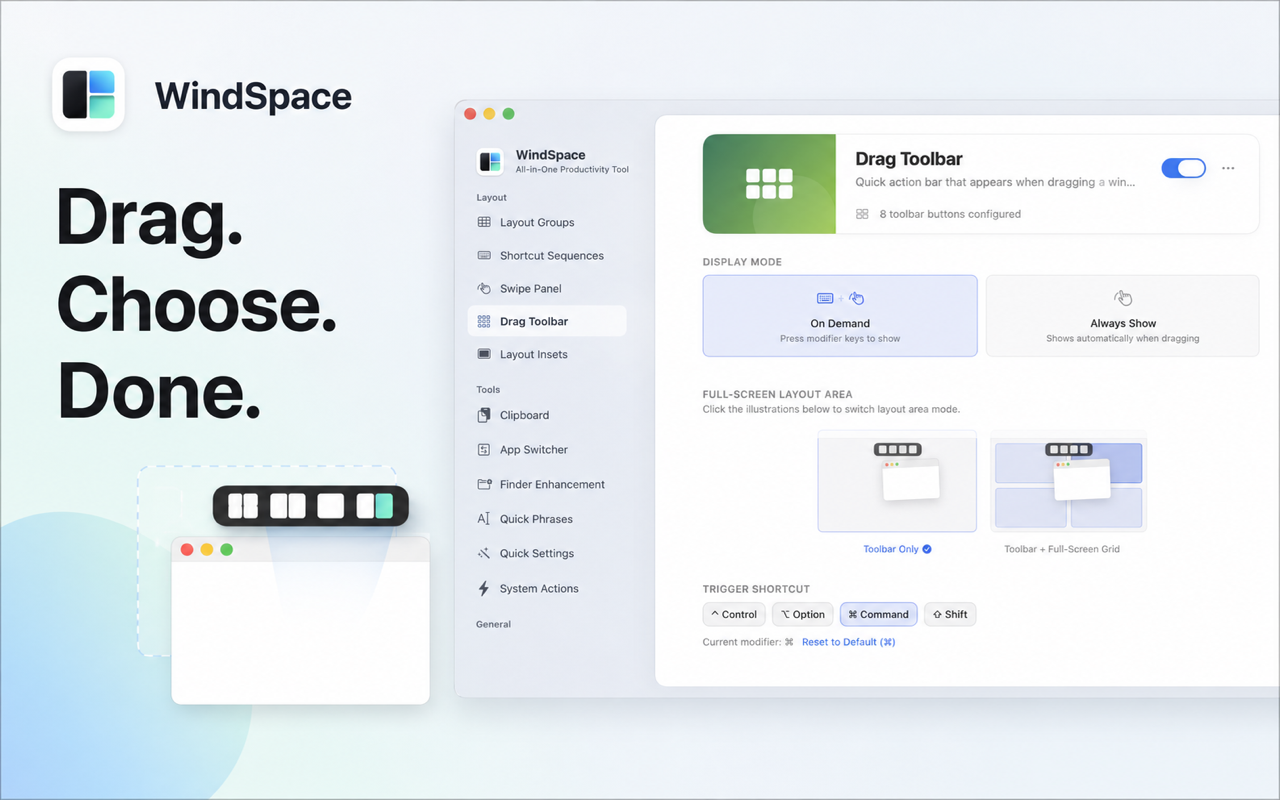Click the Layout Groups grid icon
Screen dimensions: 1280x800
484,222
